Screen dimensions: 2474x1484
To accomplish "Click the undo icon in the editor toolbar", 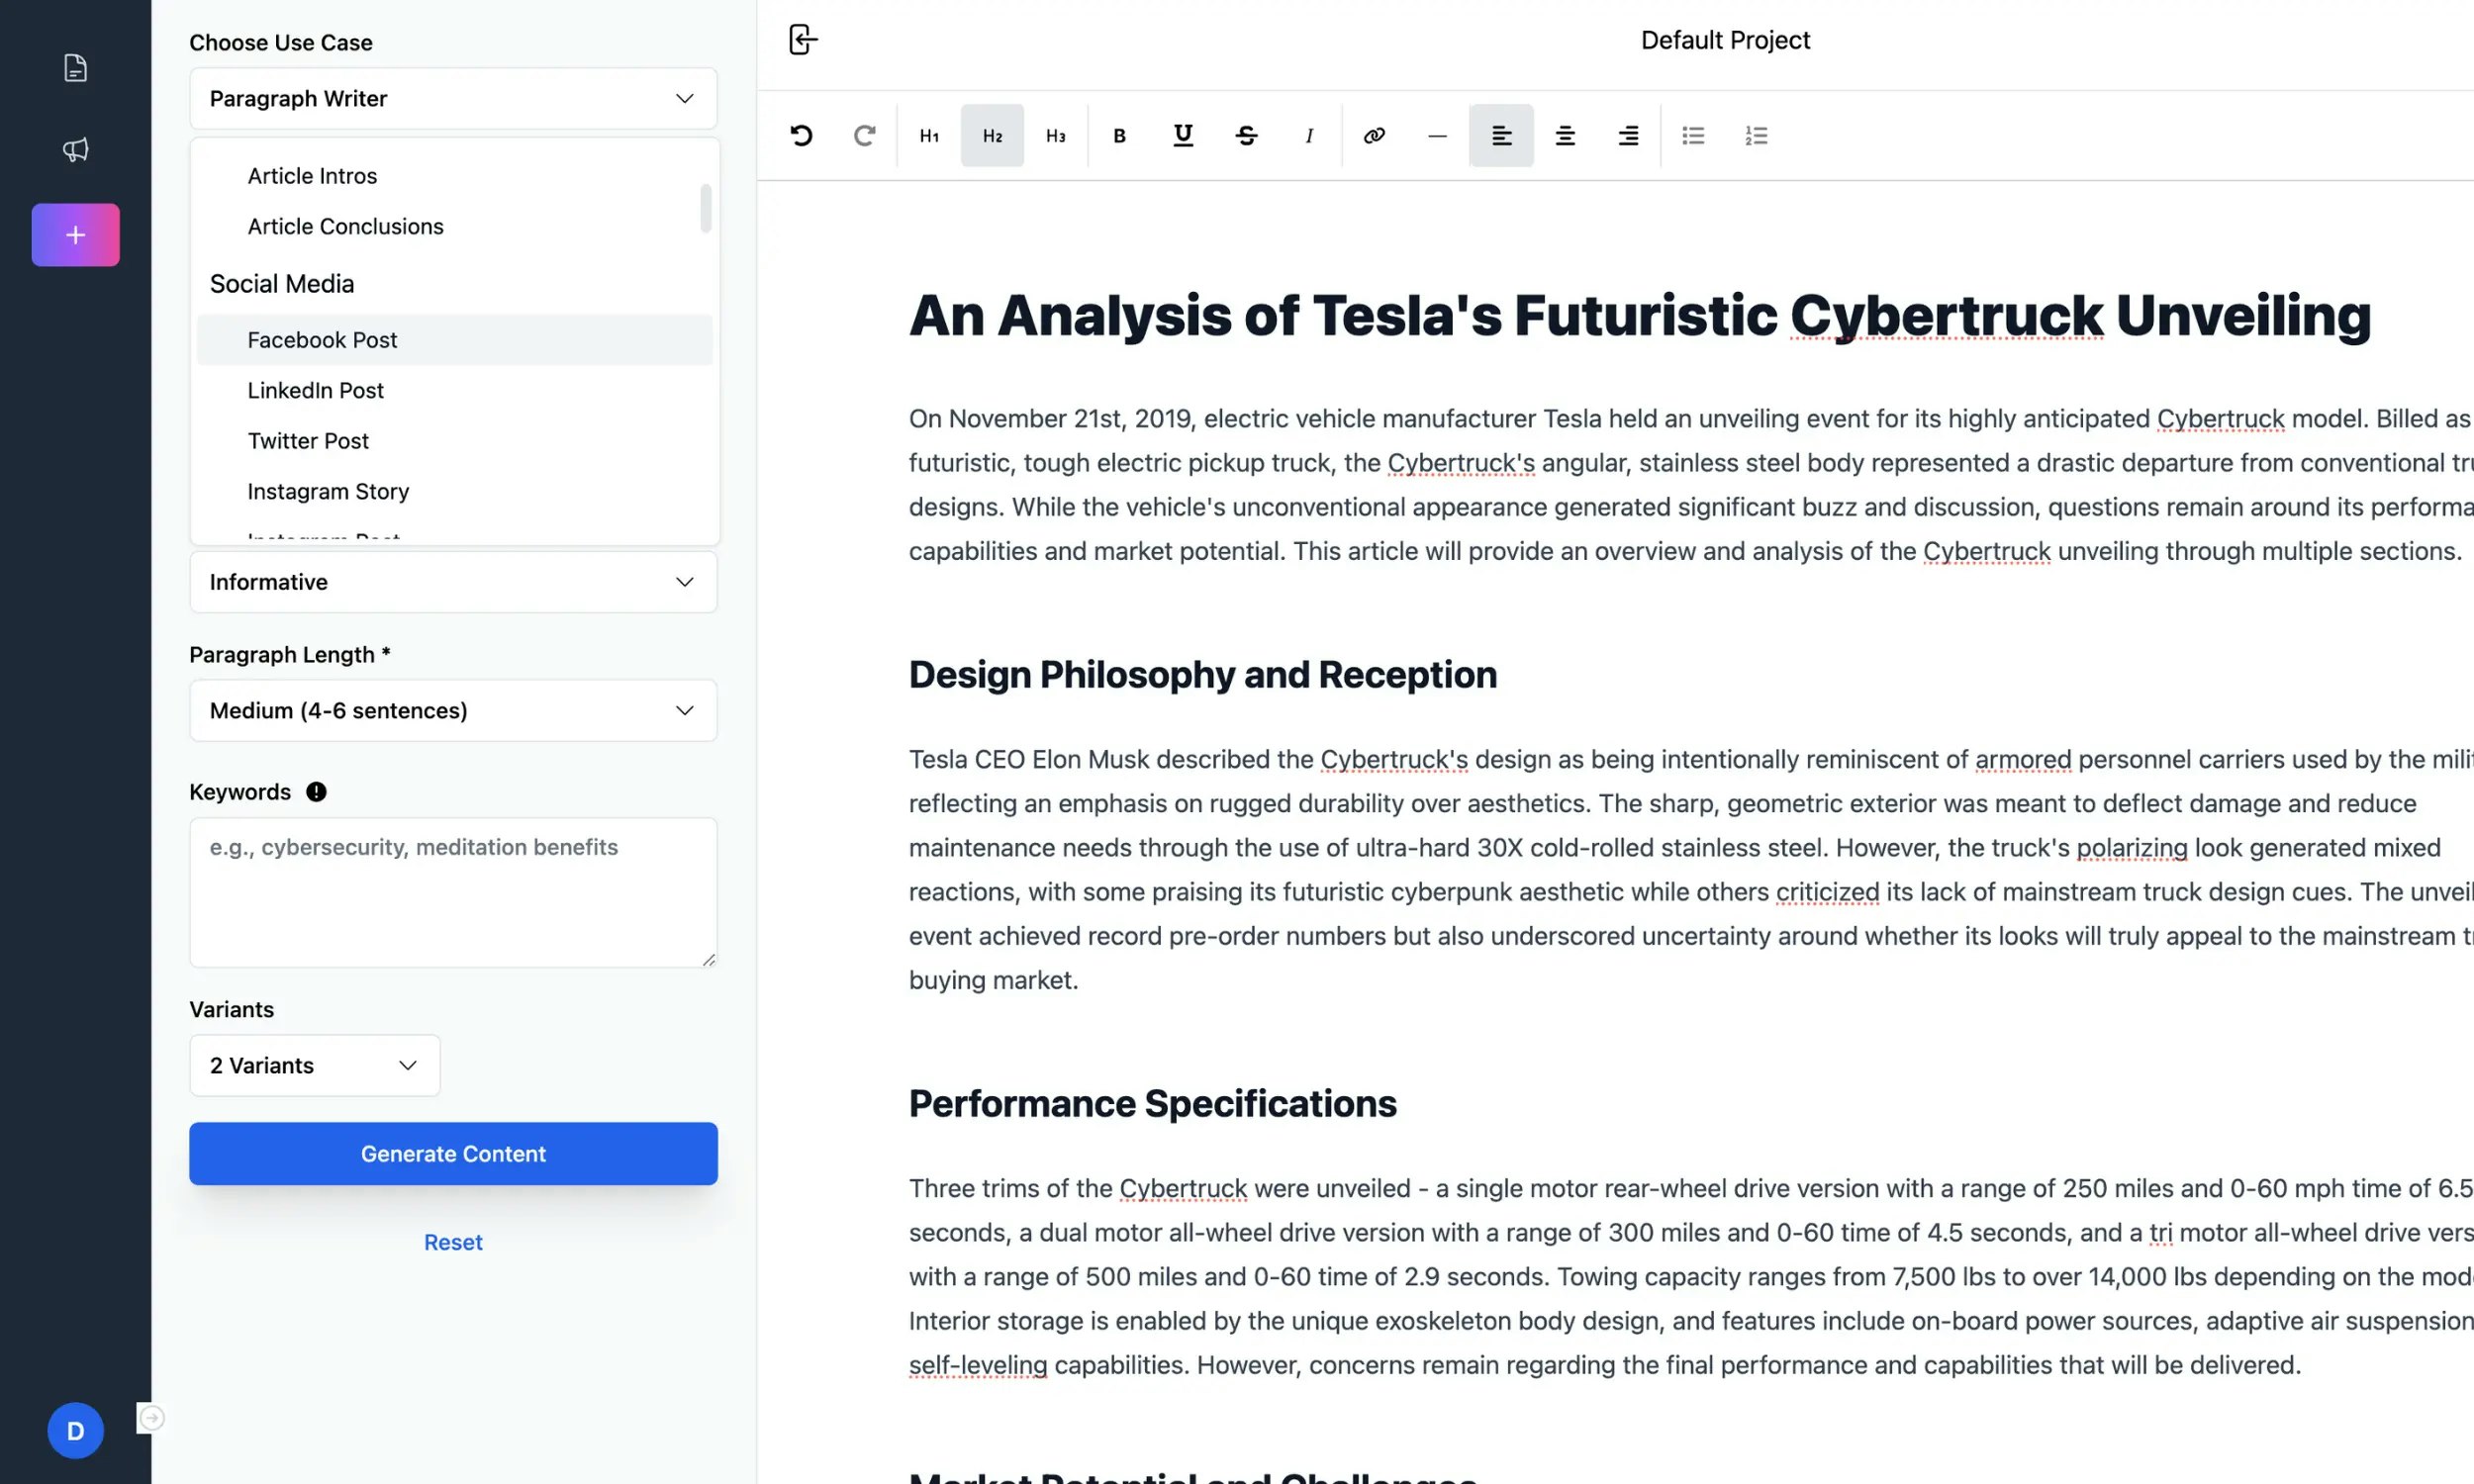I will (x=801, y=135).
